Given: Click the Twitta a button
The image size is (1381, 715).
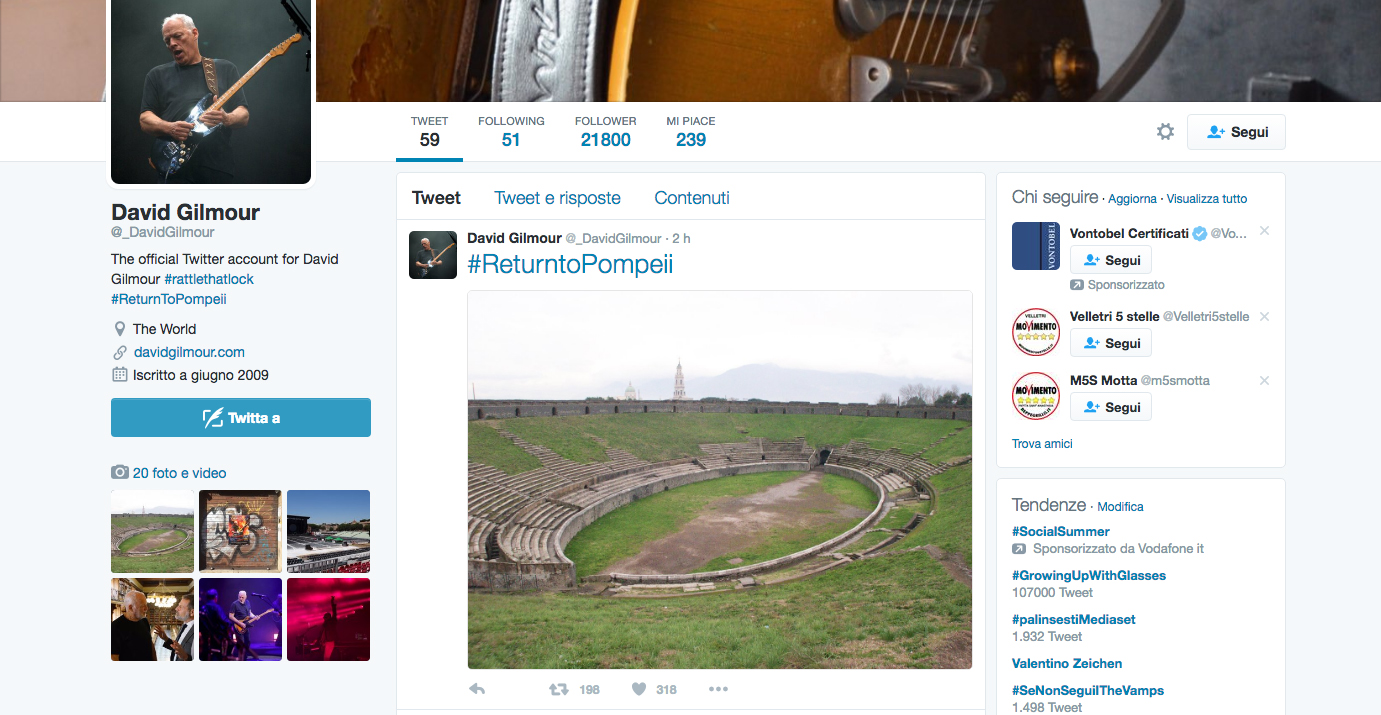Looking at the screenshot, I should click(x=241, y=418).
